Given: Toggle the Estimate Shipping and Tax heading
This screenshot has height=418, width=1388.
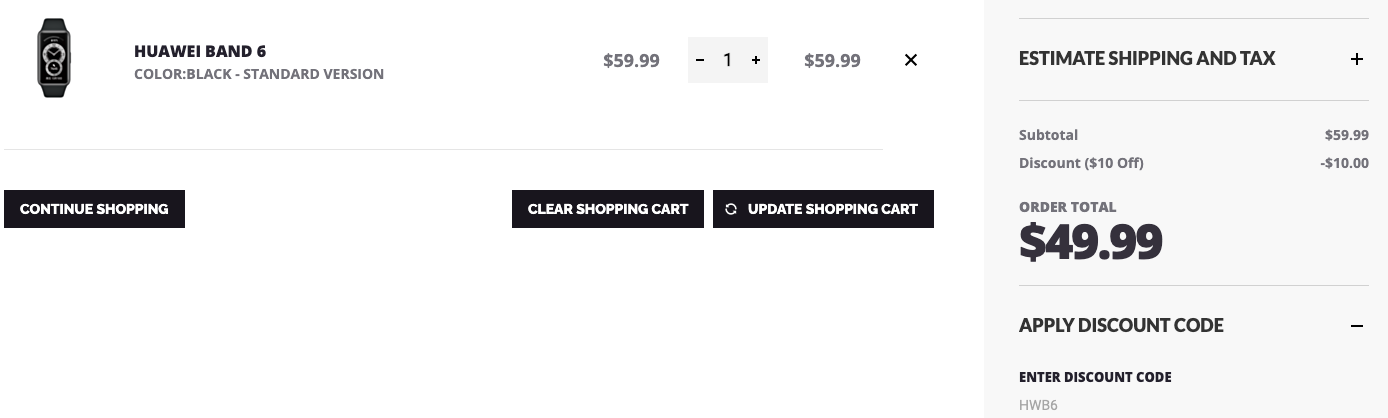Looking at the screenshot, I should tap(1147, 59).
